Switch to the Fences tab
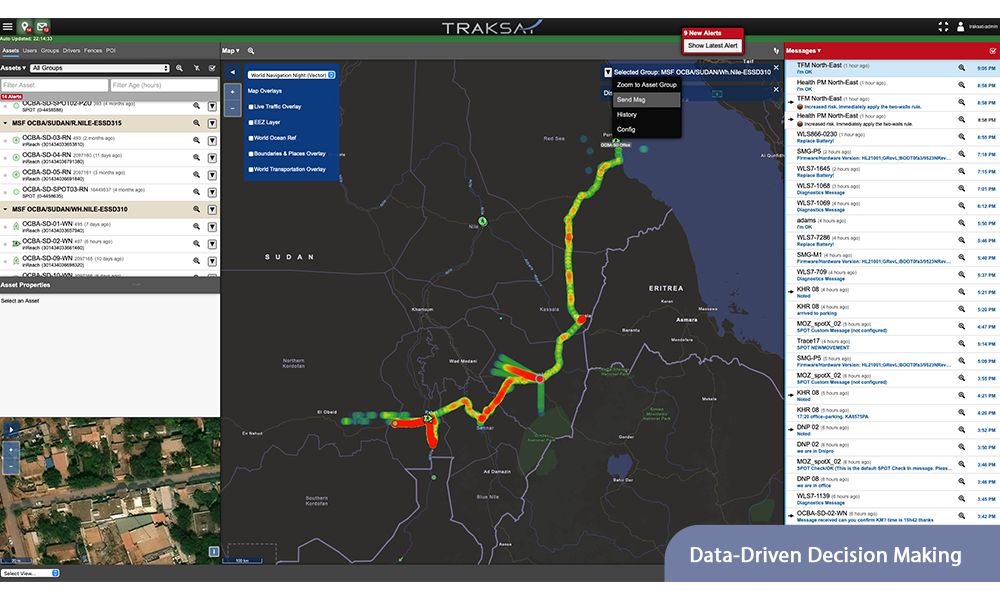This screenshot has height=600, width=1000. 94,50
